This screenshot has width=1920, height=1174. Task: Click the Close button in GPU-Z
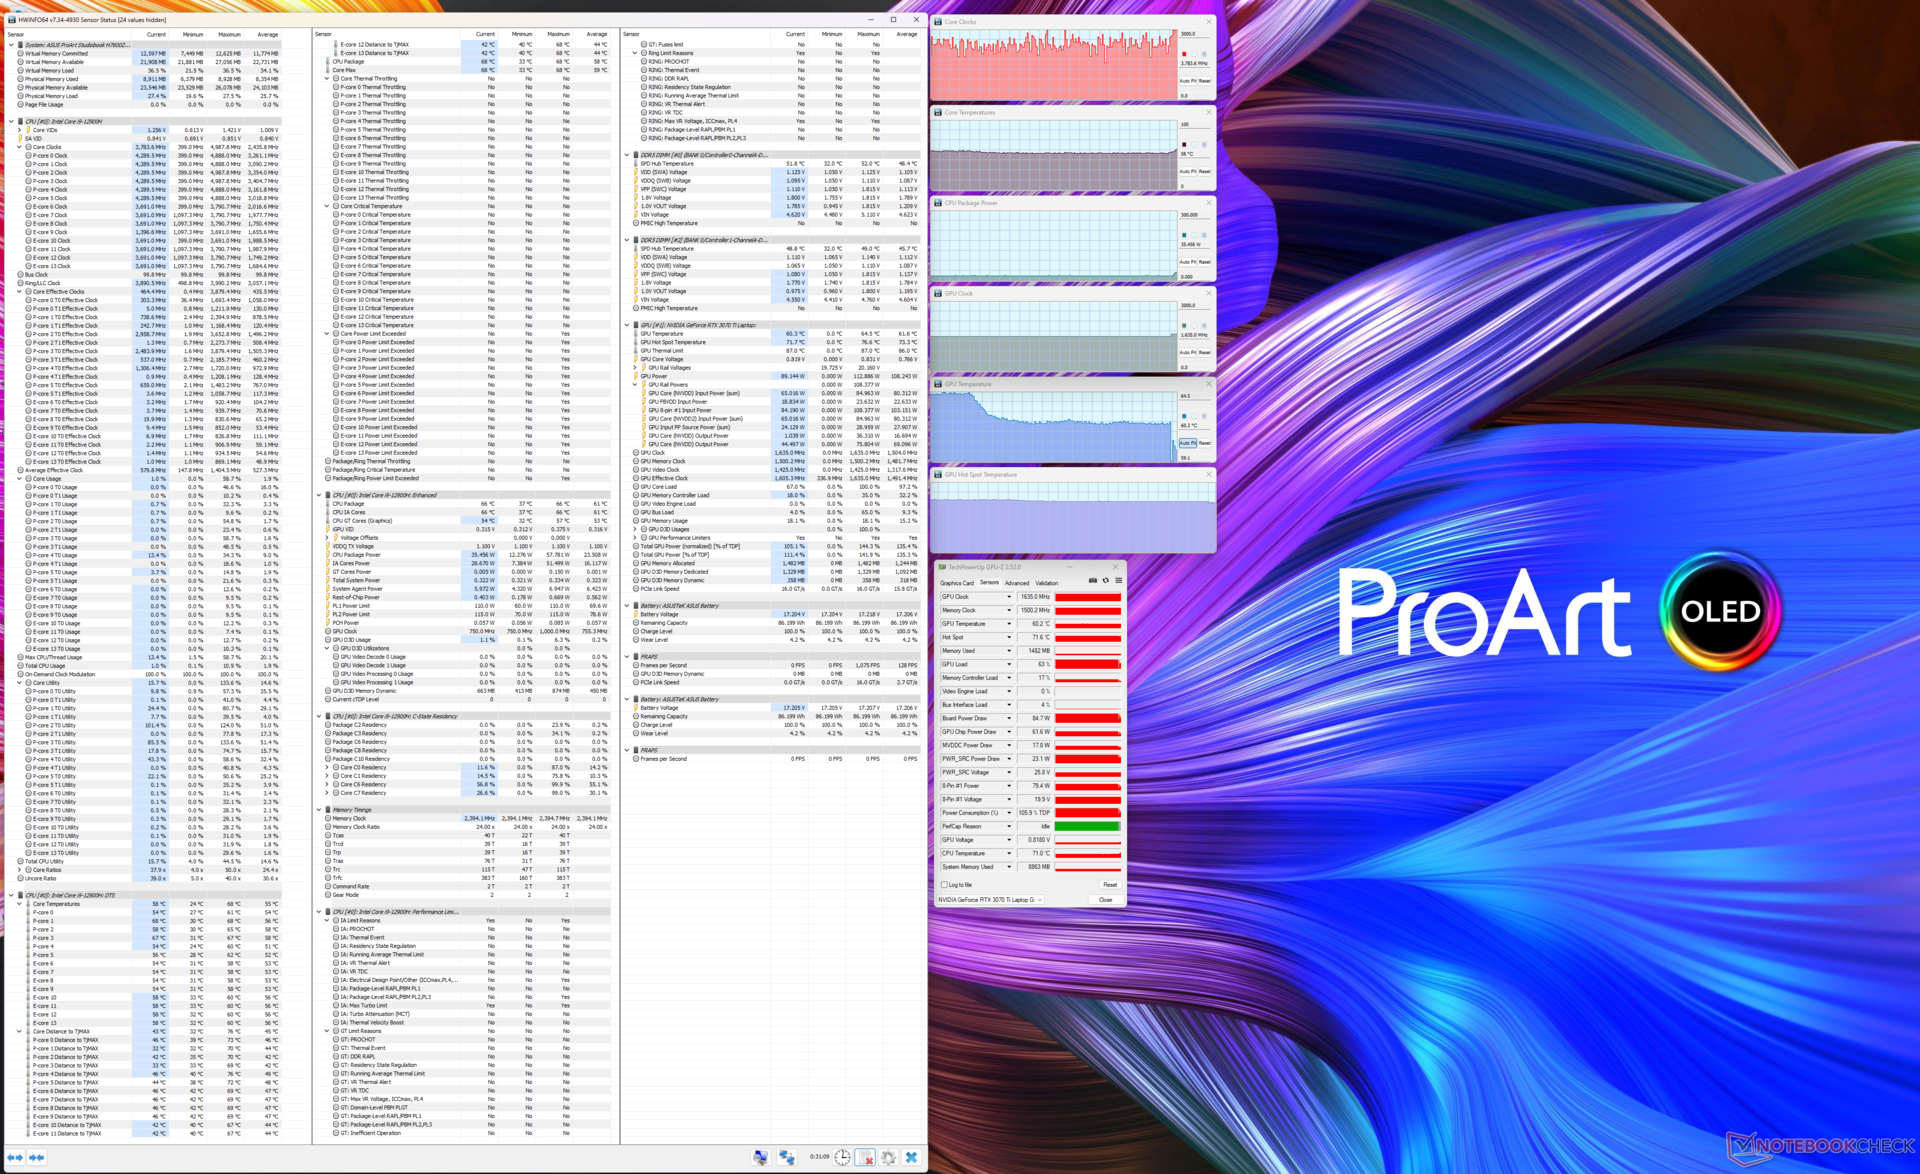point(1105,900)
